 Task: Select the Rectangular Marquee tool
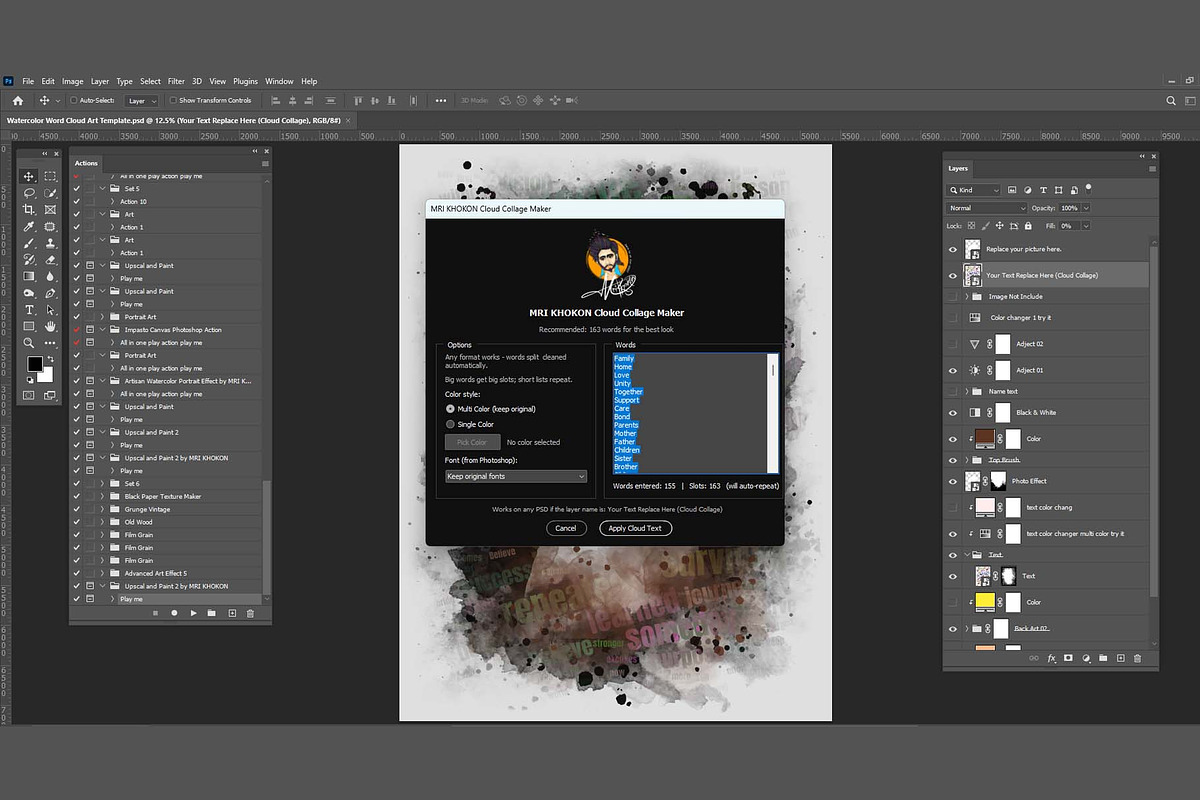coord(50,176)
